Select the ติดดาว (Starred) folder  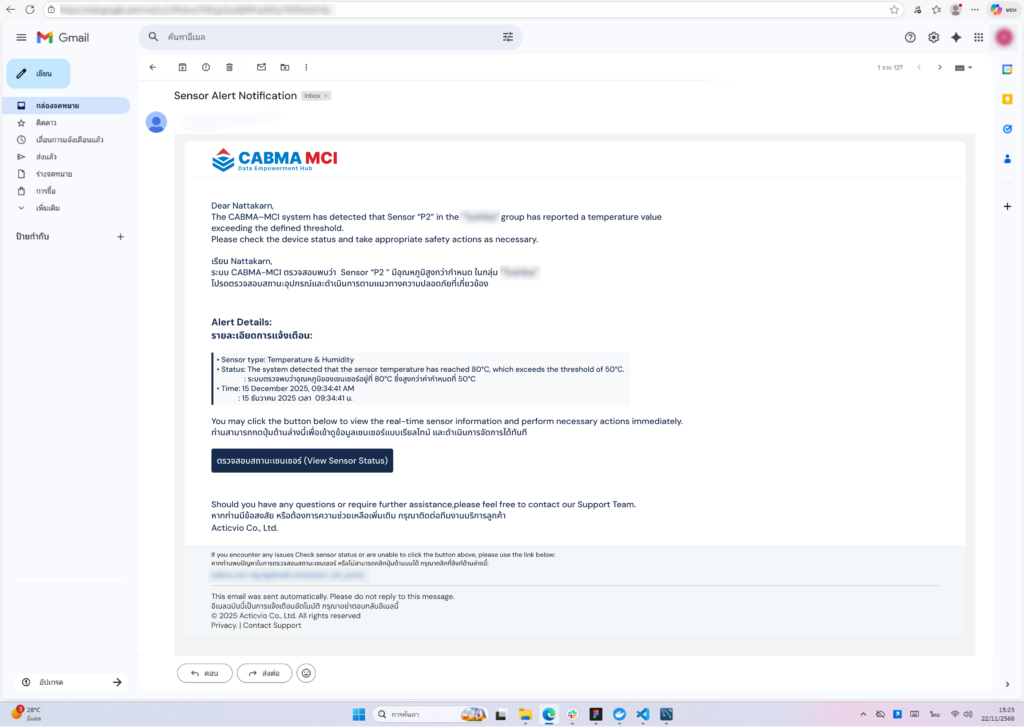pyautogui.click(x=46, y=122)
